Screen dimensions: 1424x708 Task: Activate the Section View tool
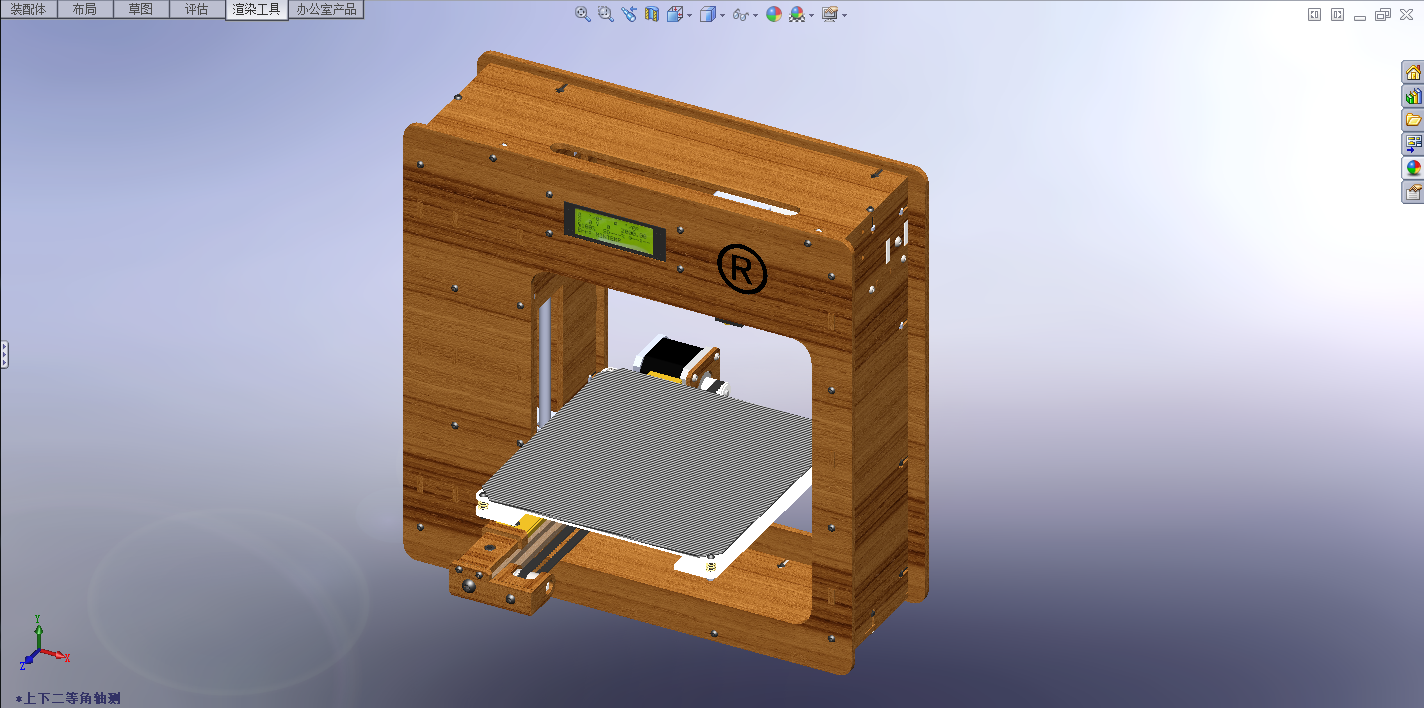[x=651, y=14]
